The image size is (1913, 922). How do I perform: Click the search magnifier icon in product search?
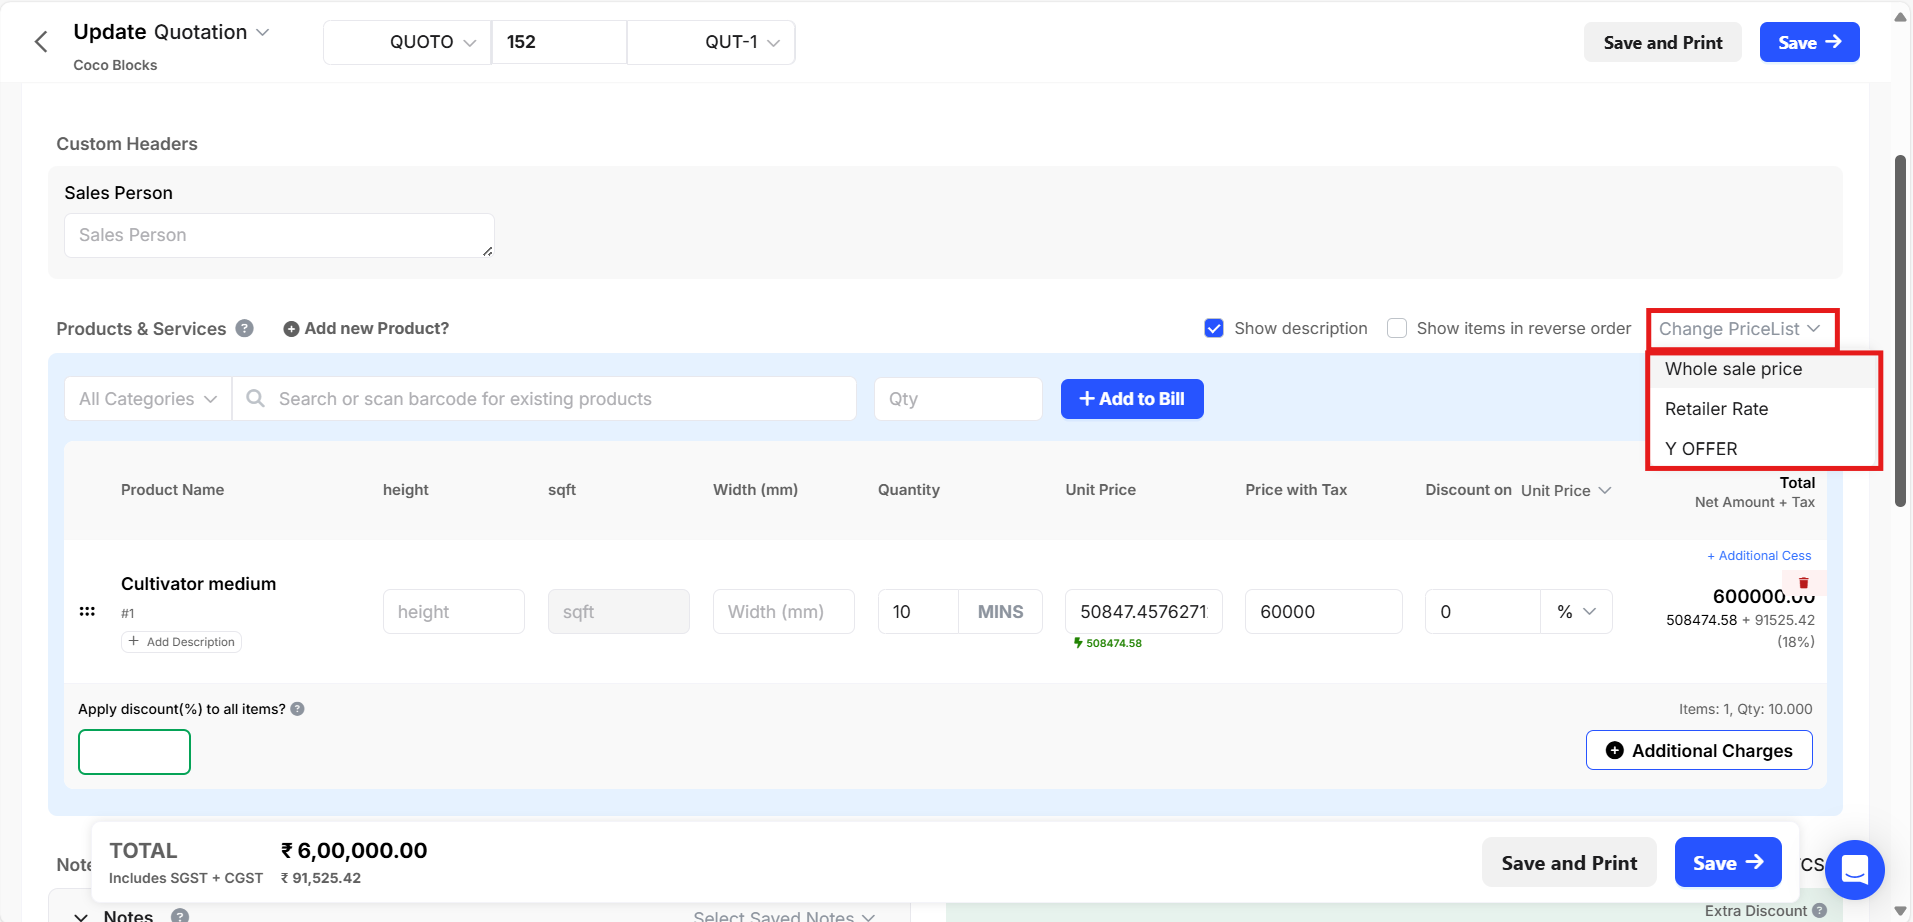pos(256,398)
